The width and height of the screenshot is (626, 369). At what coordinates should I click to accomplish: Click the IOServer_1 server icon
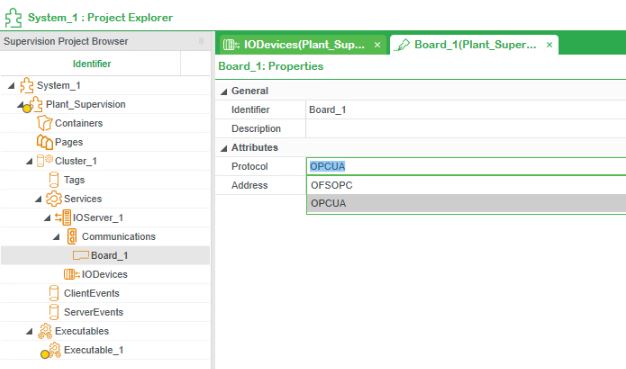click(63, 217)
